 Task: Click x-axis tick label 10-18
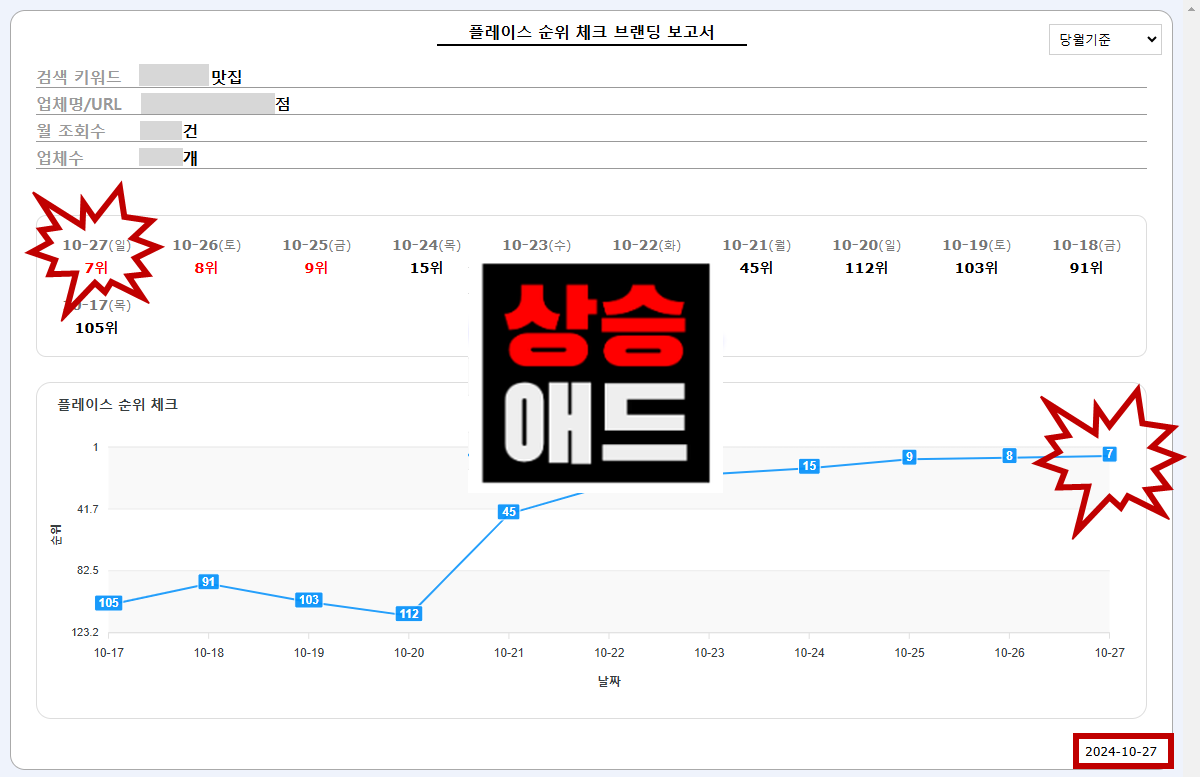[x=208, y=652]
